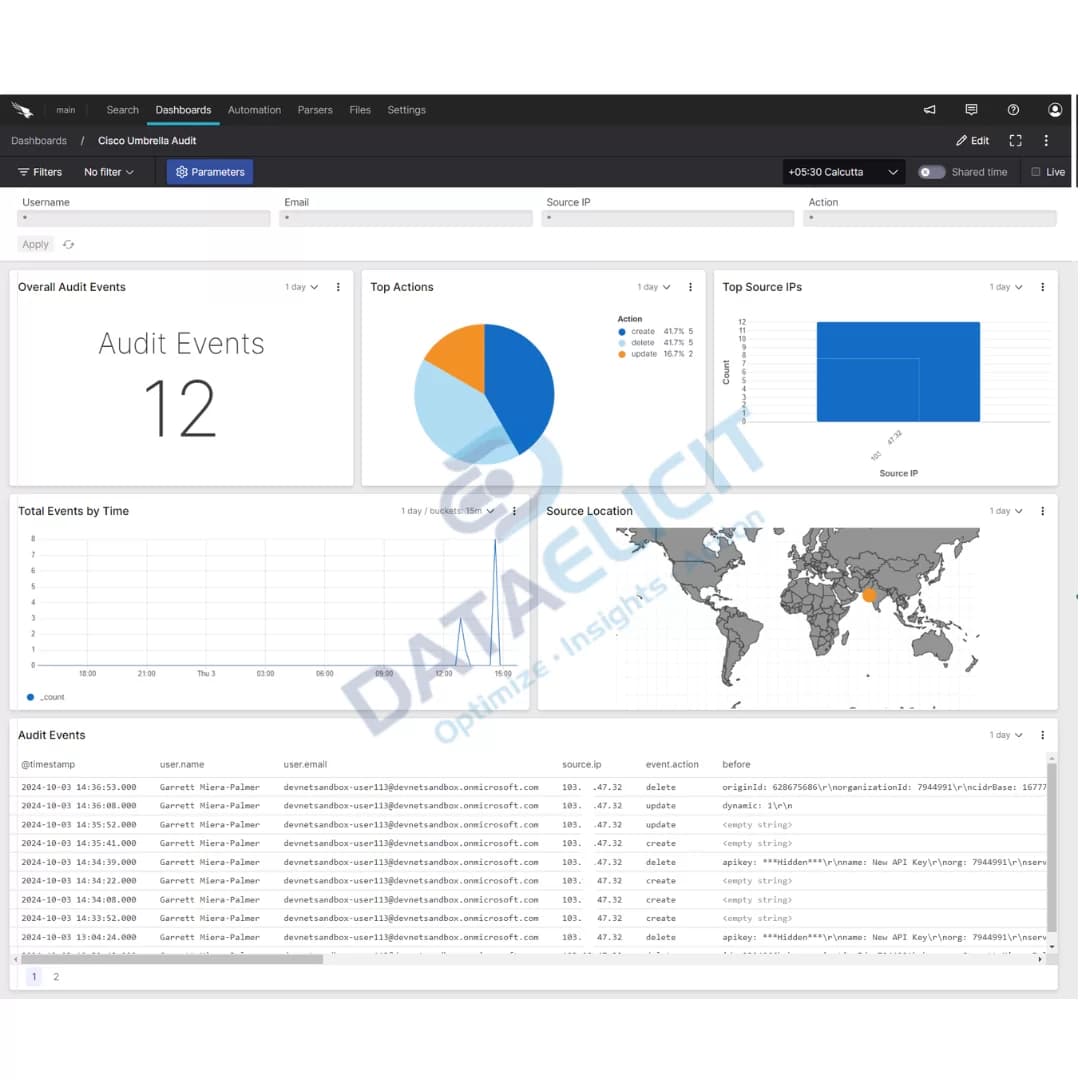Click the announcements megaphone icon

tap(928, 109)
